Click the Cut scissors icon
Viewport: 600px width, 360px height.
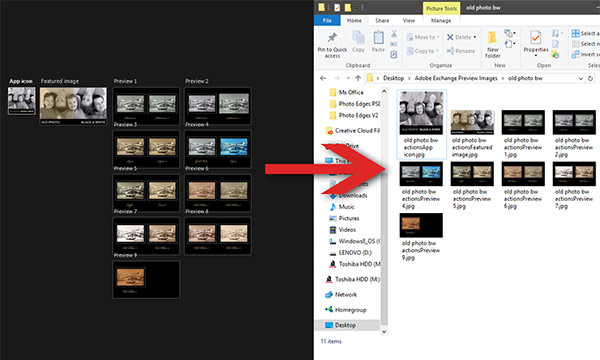394,34
